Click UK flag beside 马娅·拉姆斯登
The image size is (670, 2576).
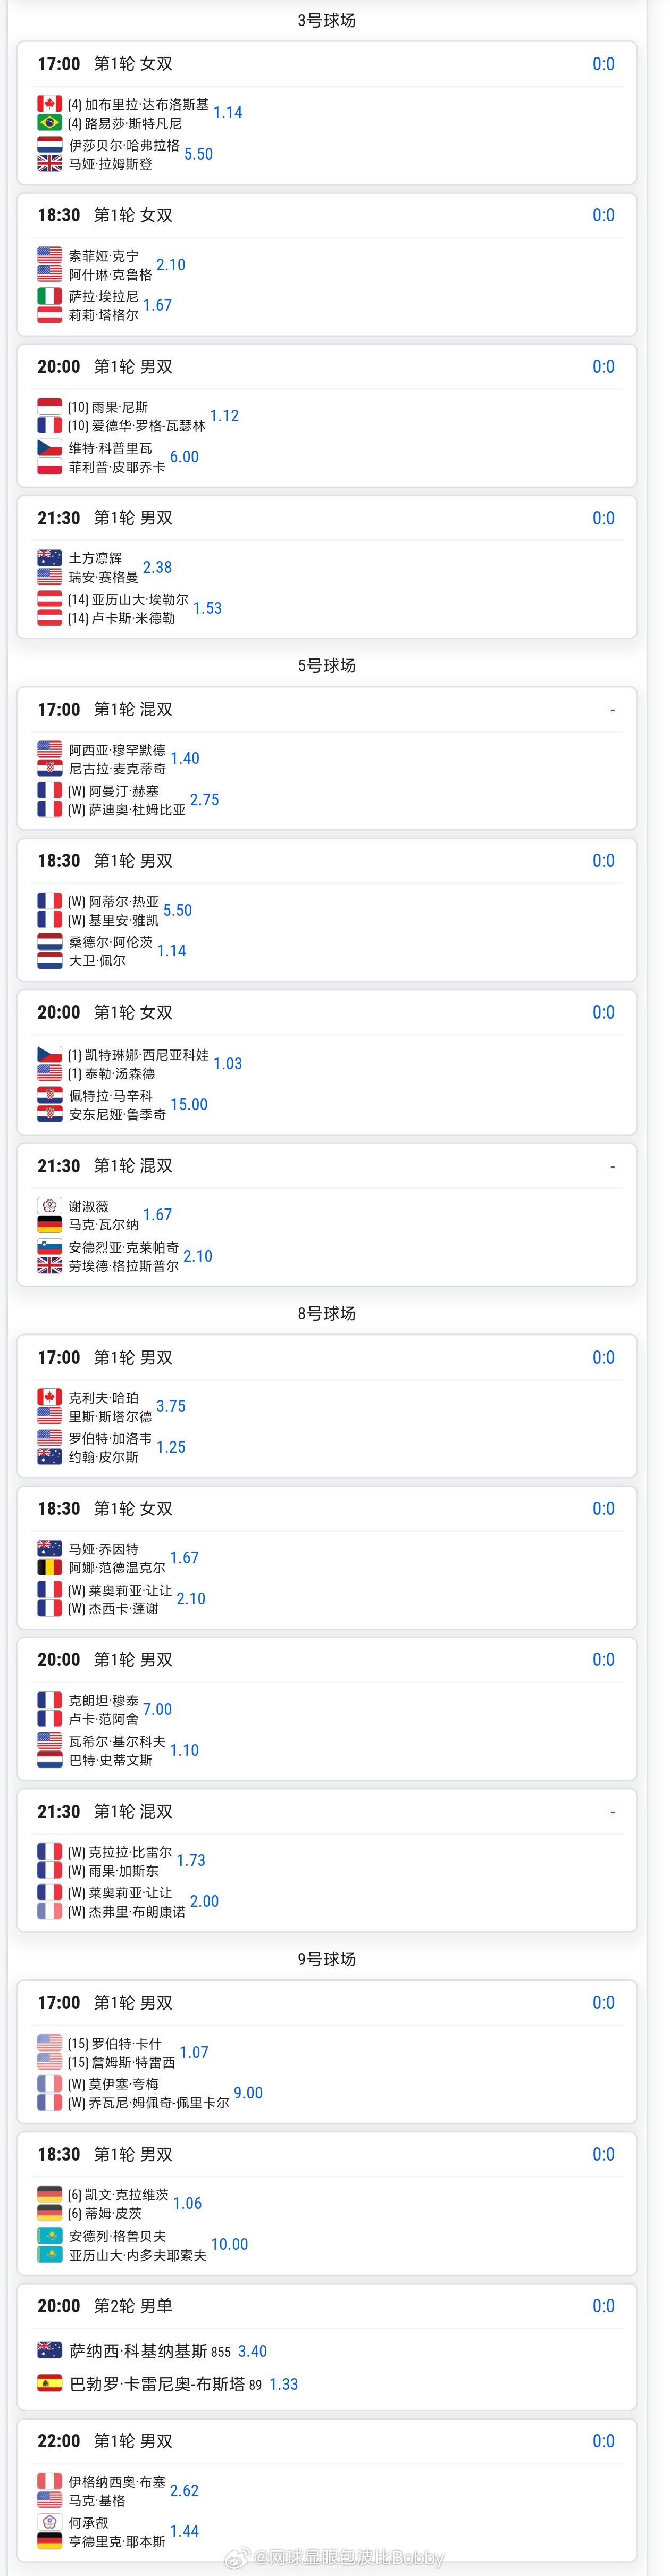click(49, 164)
